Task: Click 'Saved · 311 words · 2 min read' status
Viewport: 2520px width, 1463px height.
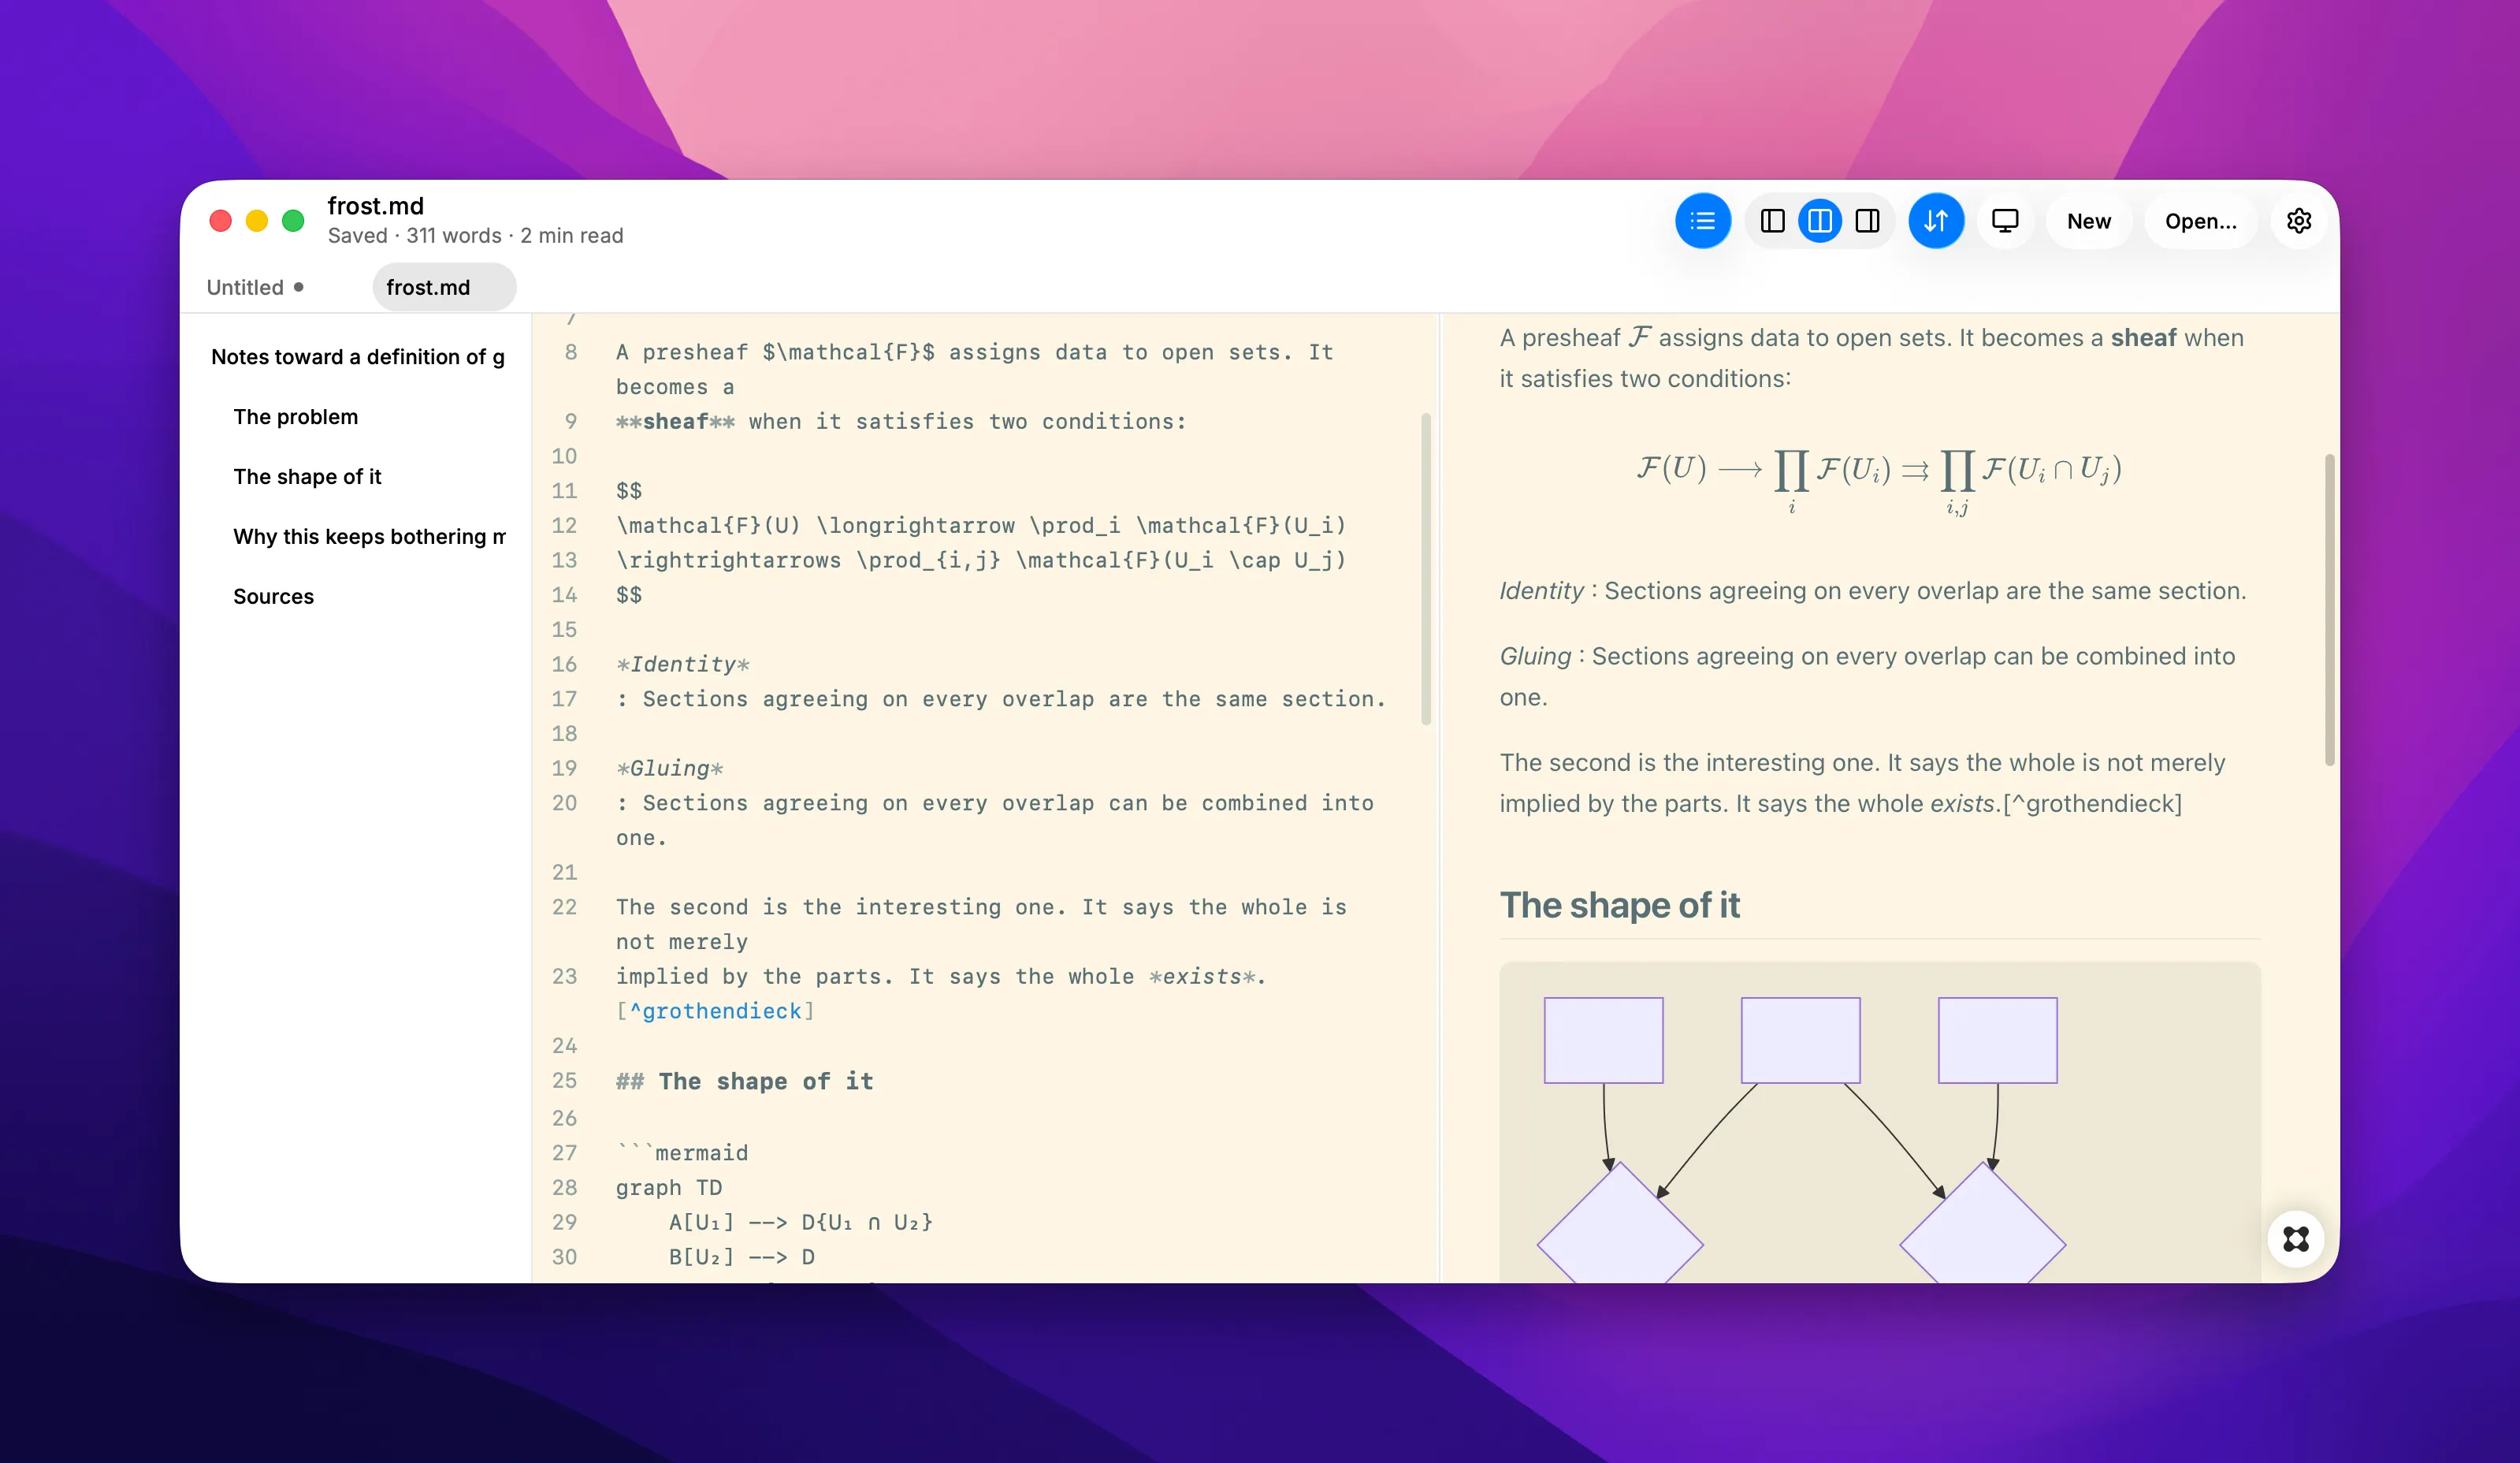Action: (x=475, y=236)
